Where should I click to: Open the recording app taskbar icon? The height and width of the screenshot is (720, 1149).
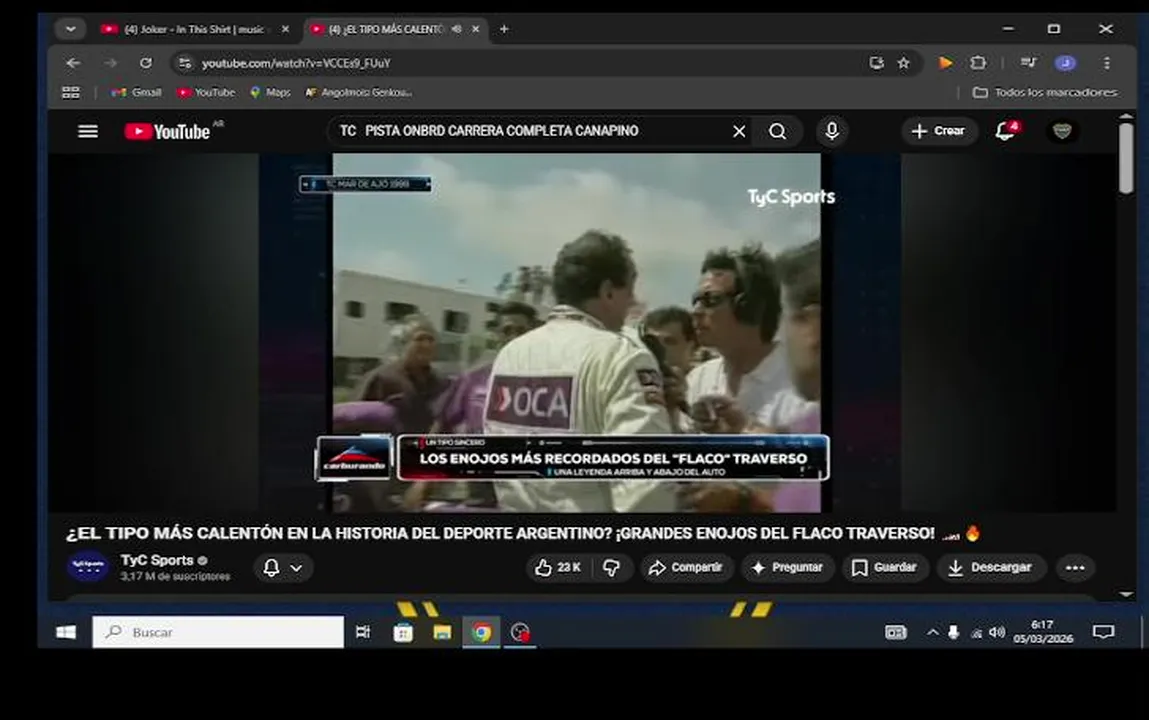click(x=520, y=632)
